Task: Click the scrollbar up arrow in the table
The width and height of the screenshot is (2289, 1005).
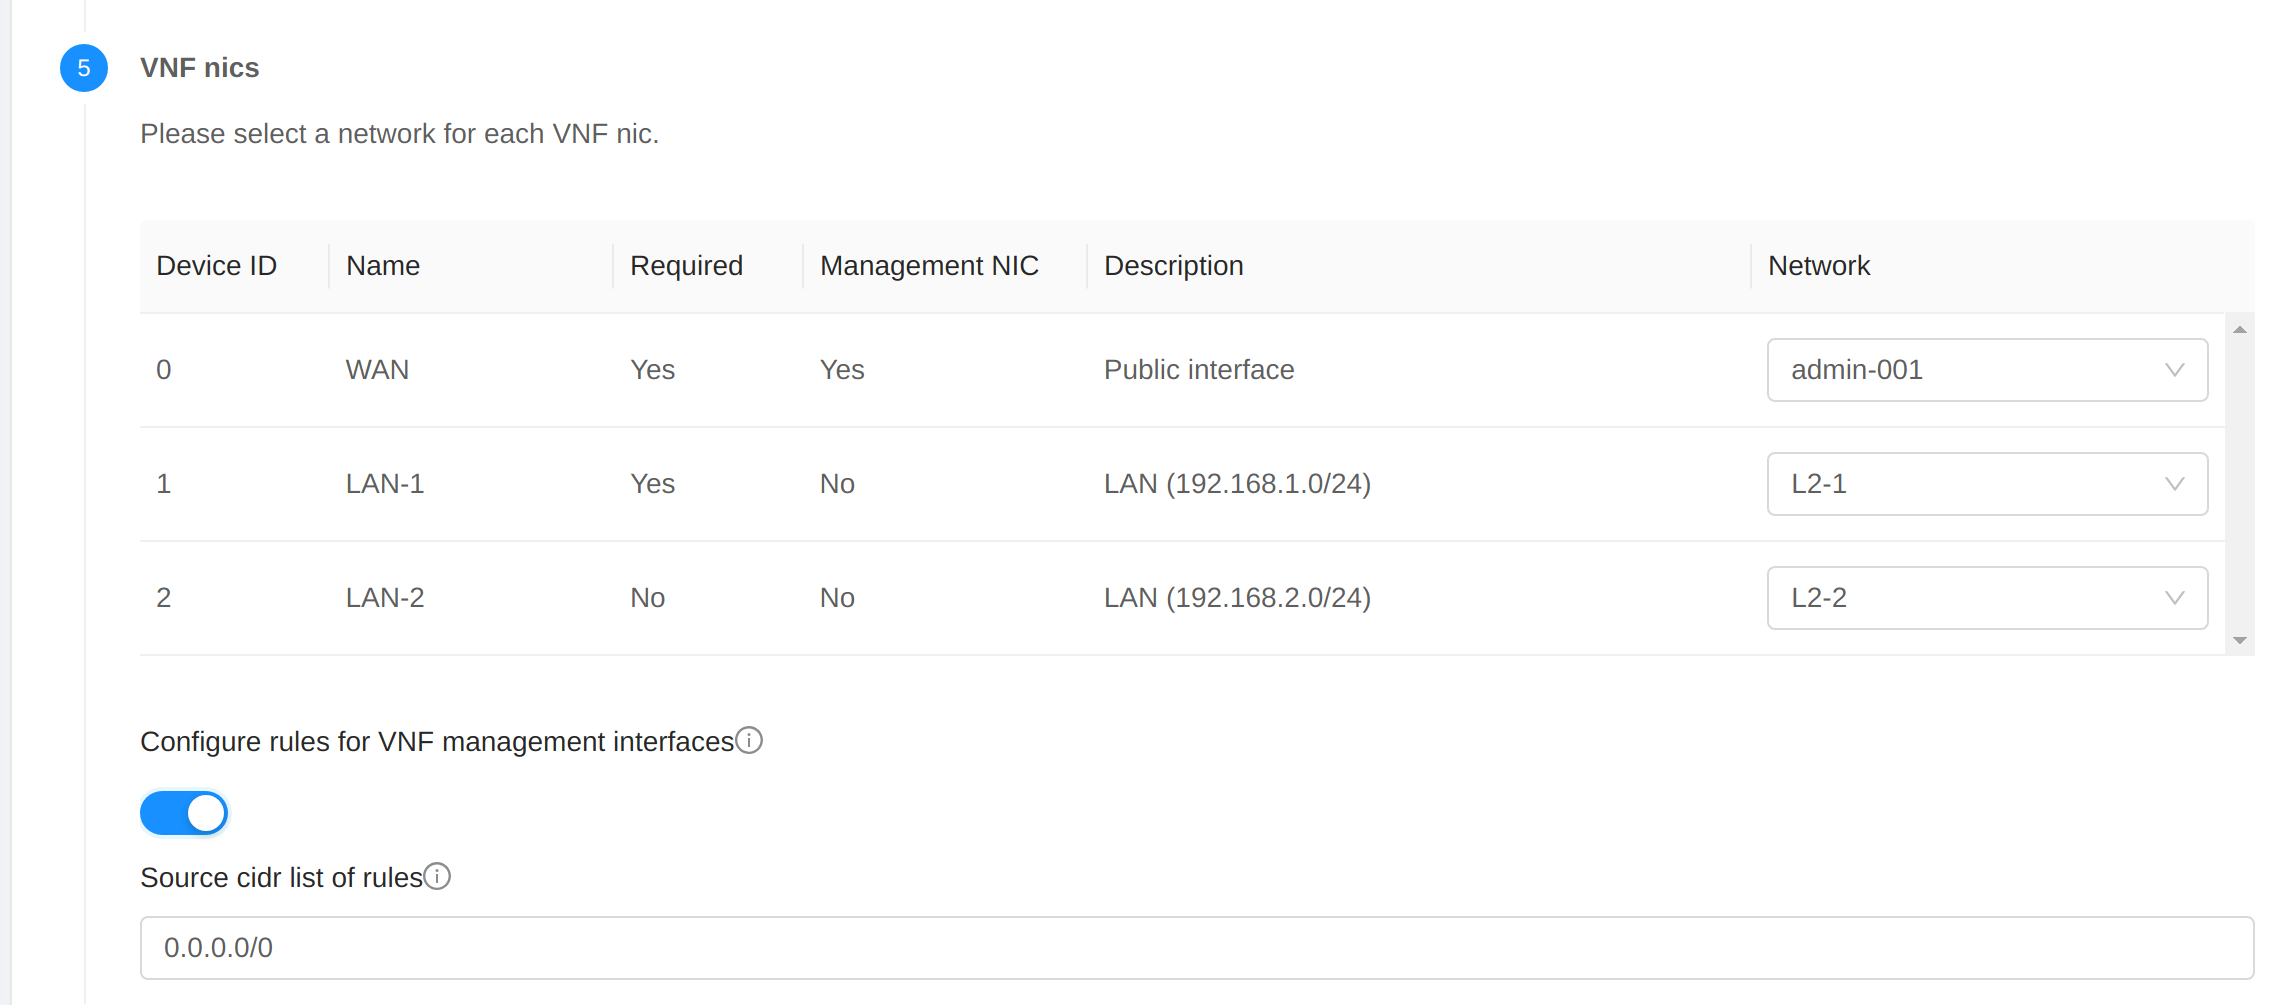Action: (2240, 329)
